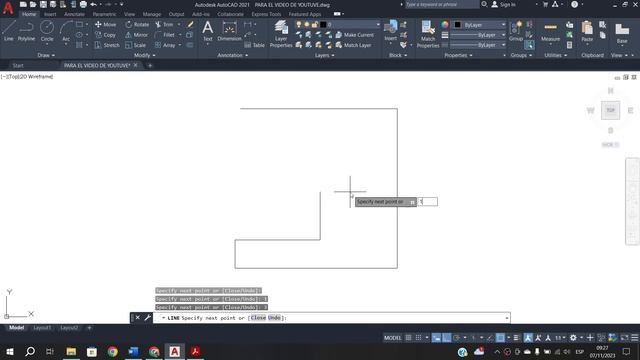The image size is (640, 360).
Task: Toggle polar tracking in status bar
Action: (457, 338)
